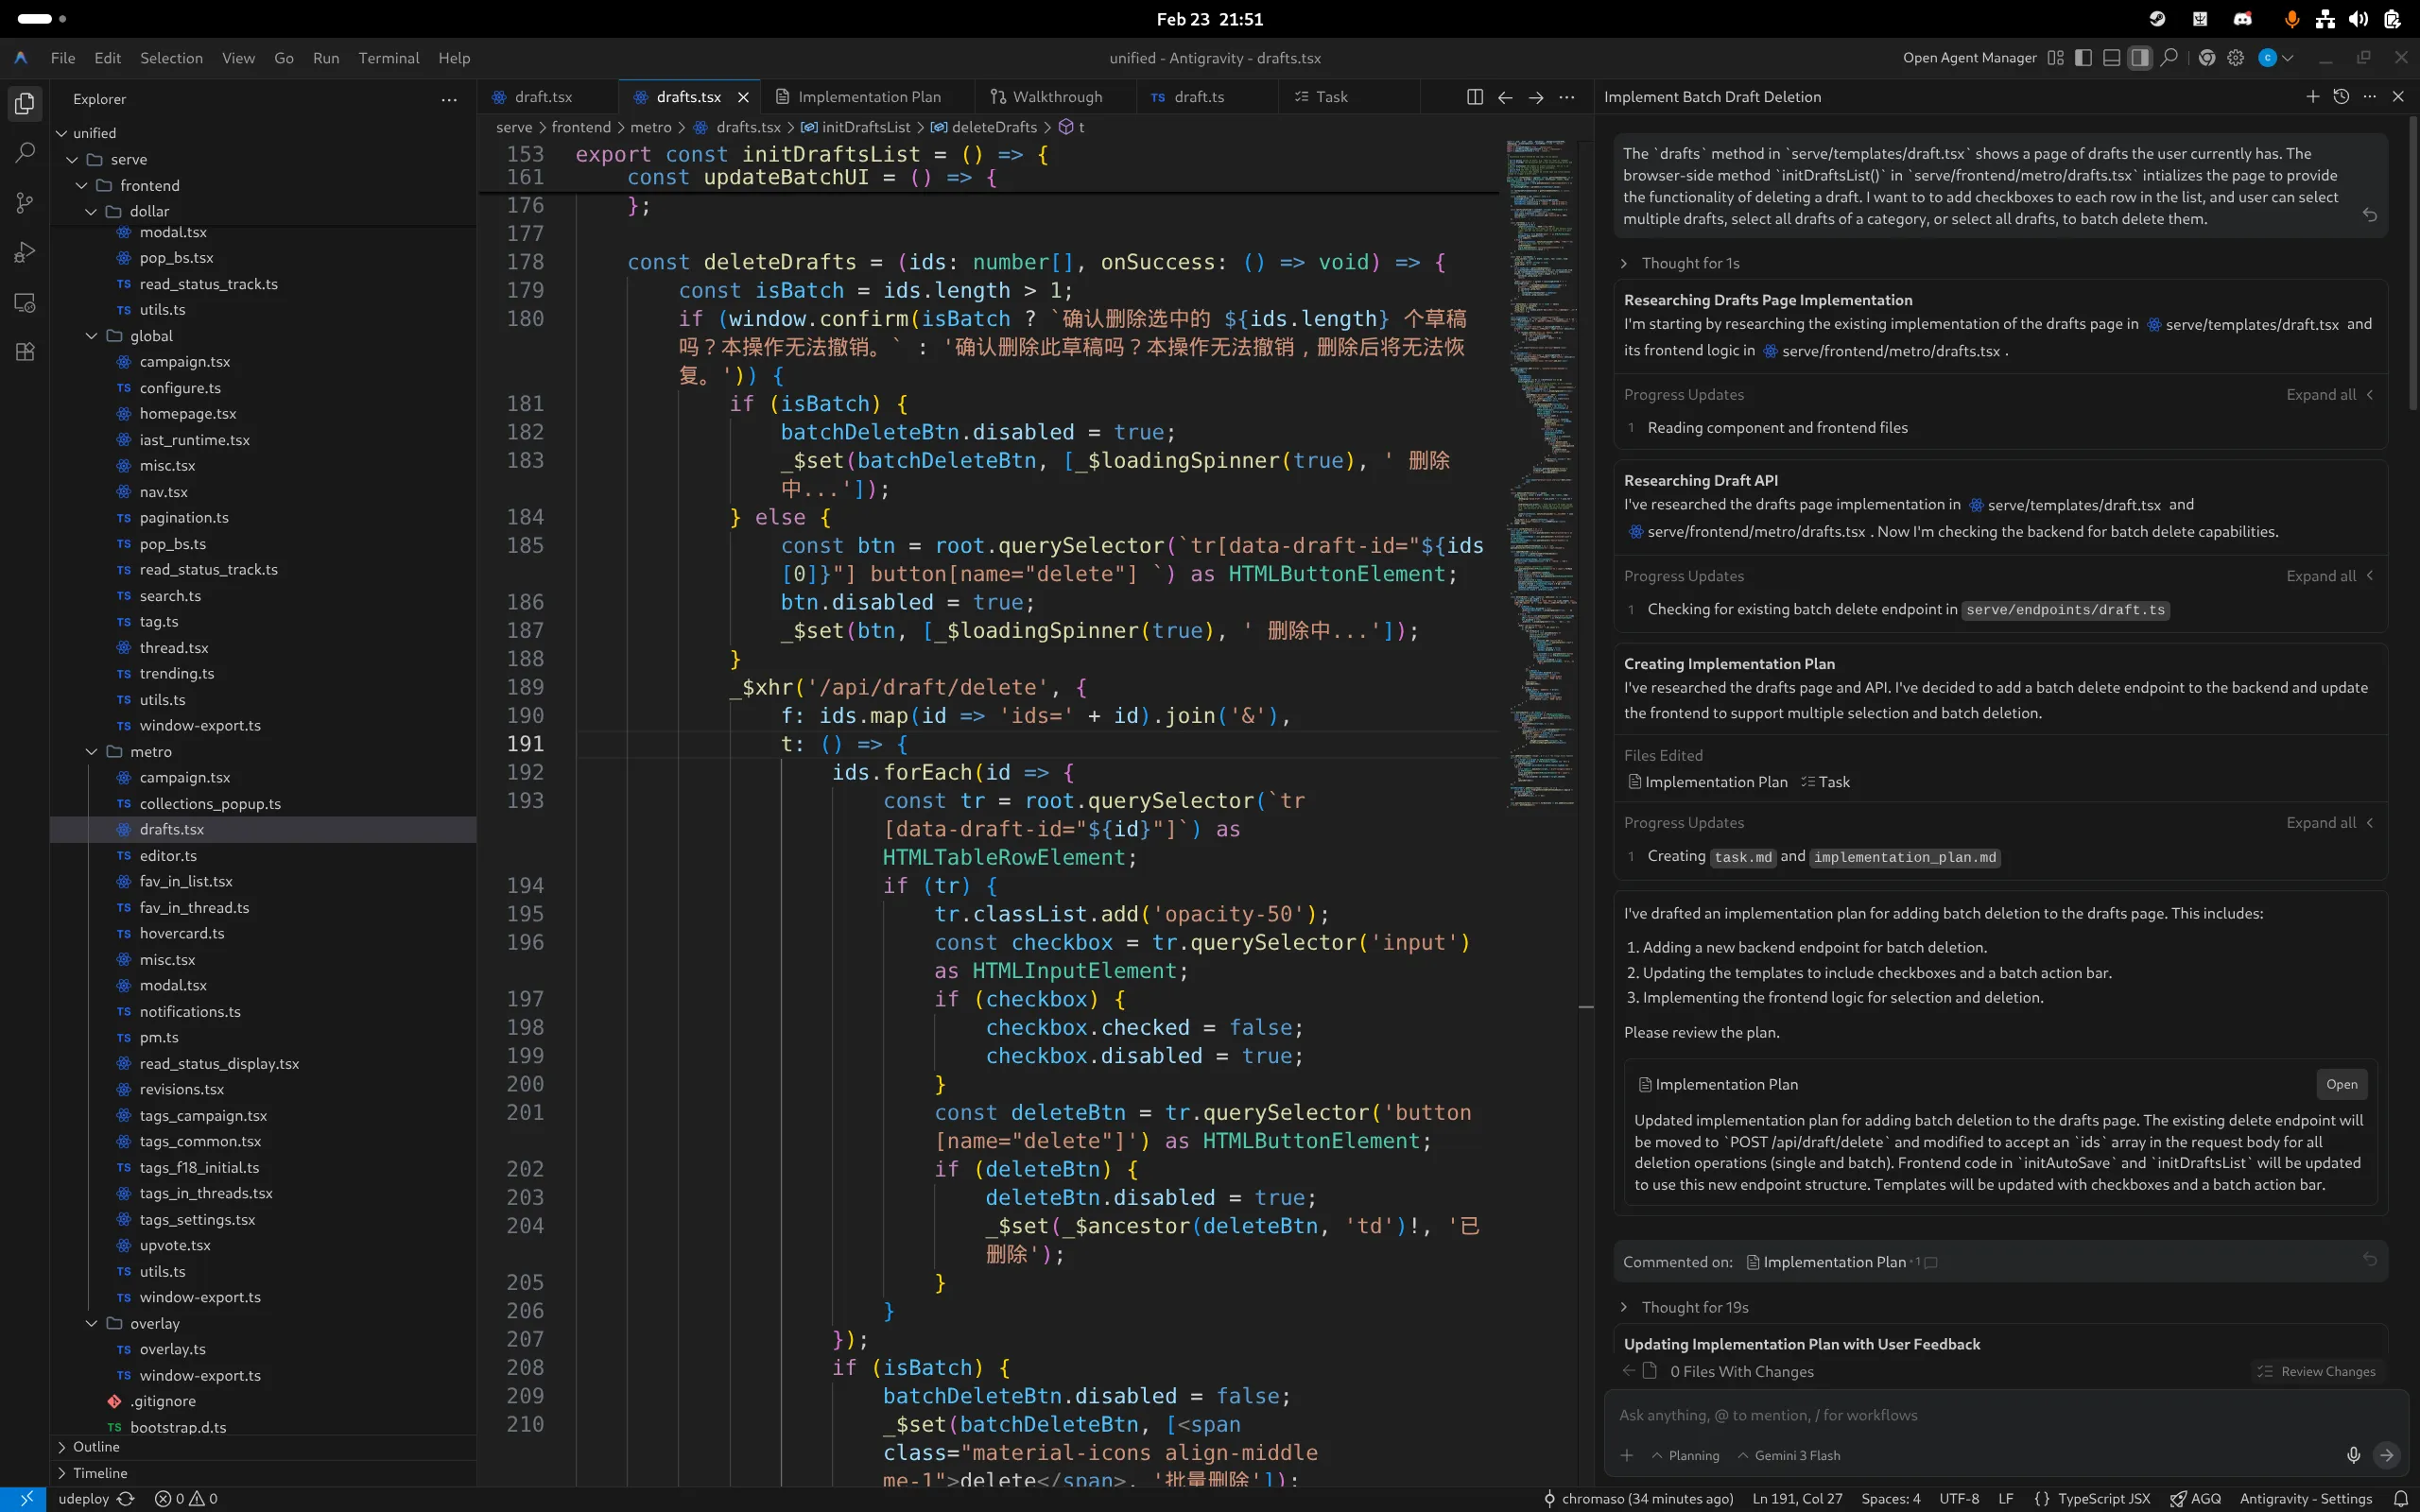Open past conversations history icon
The width and height of the screenshot is (2420, 1512).
click(2341, 97)
